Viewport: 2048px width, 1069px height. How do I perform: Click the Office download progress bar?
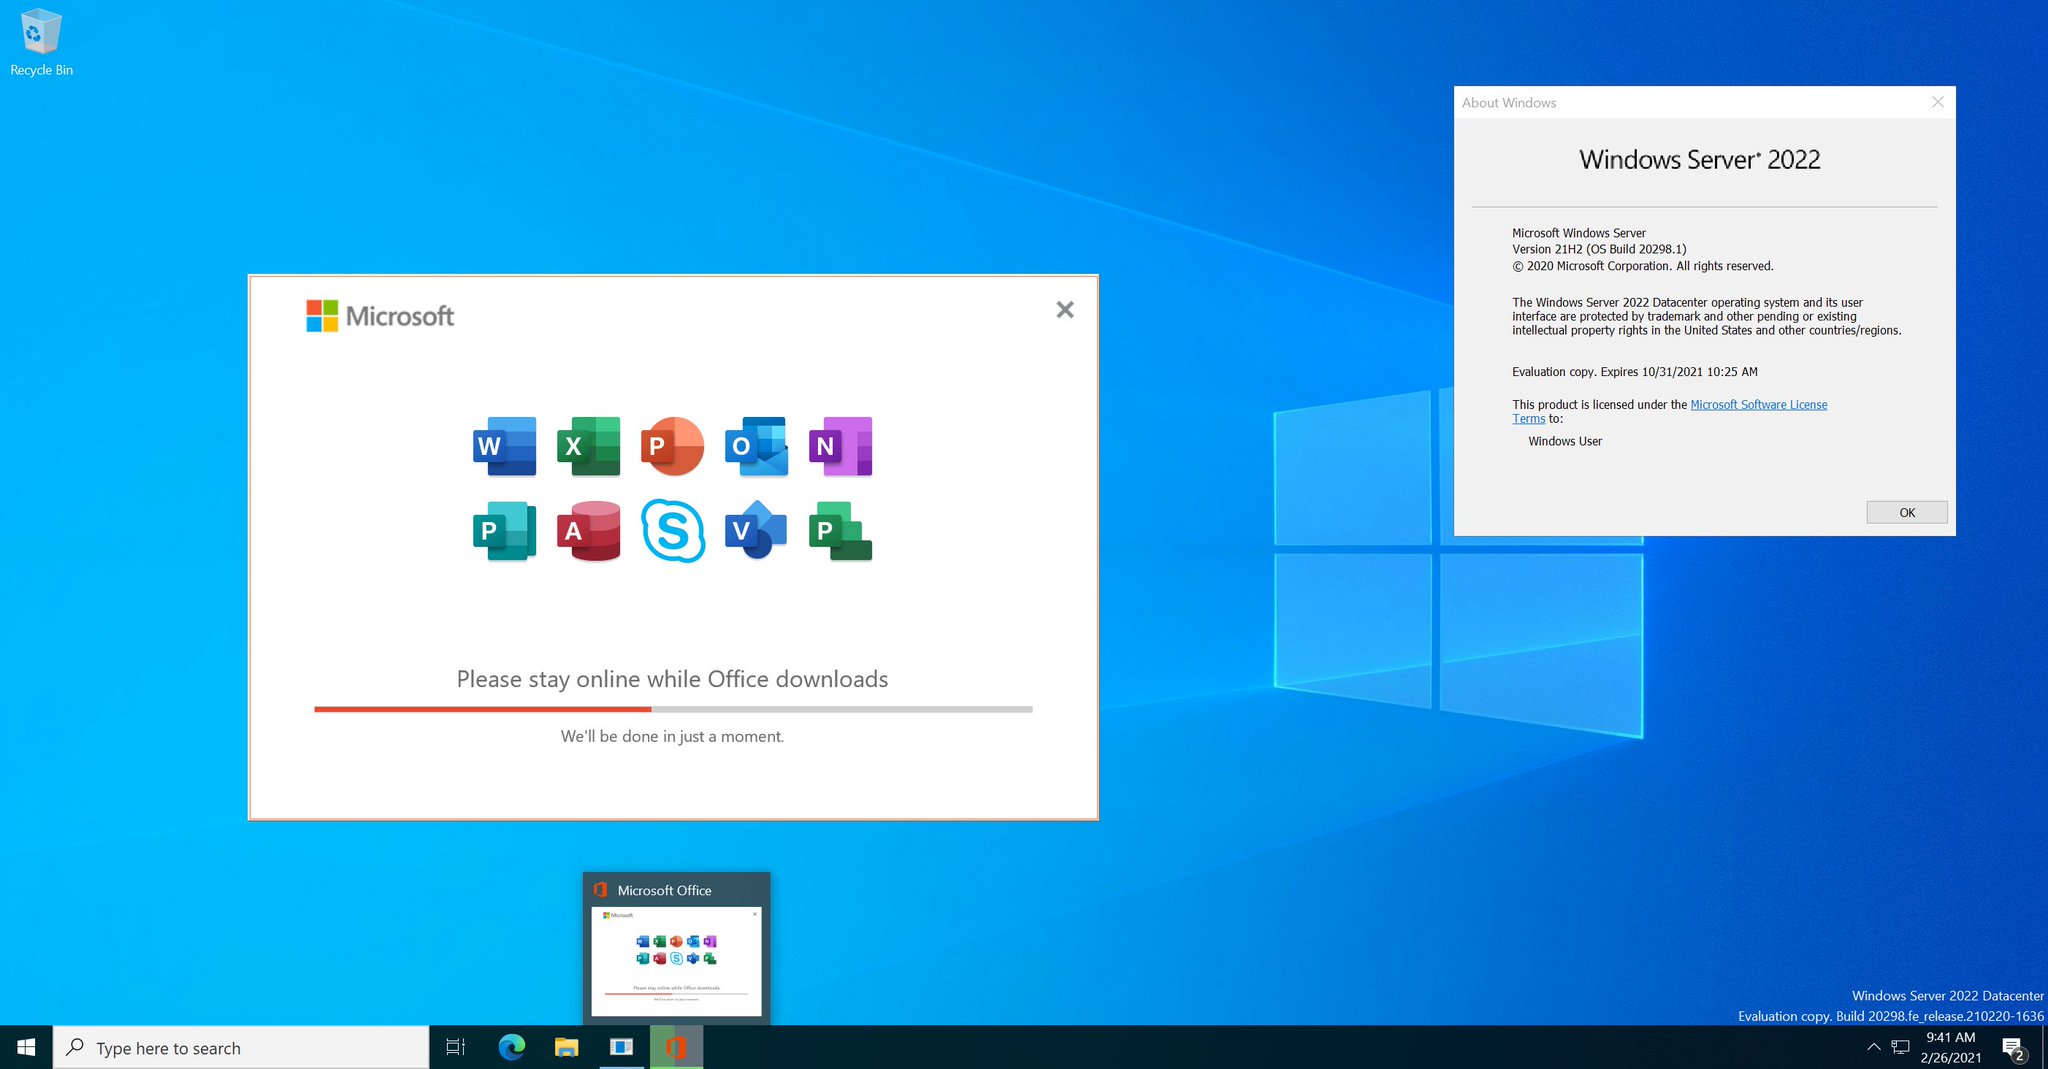point(672,709)
